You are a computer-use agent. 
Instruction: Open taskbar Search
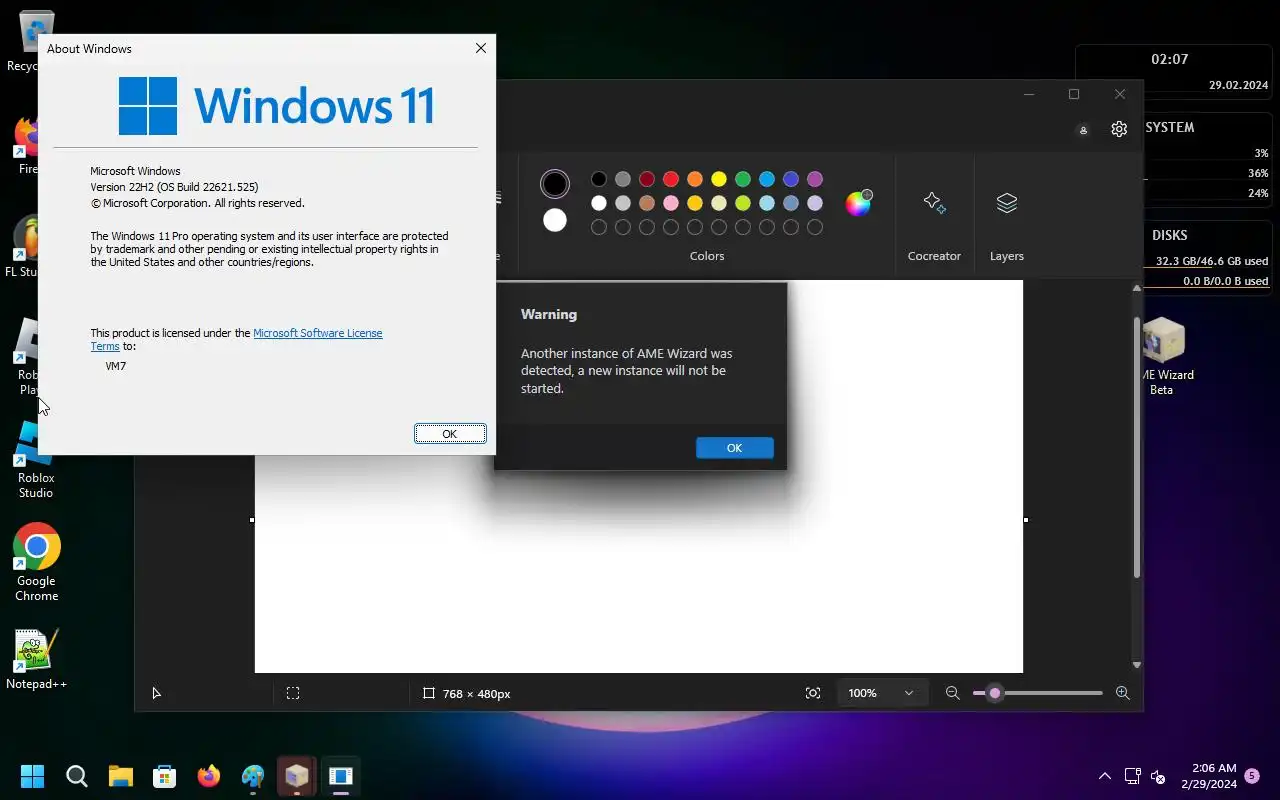point(77,776)
